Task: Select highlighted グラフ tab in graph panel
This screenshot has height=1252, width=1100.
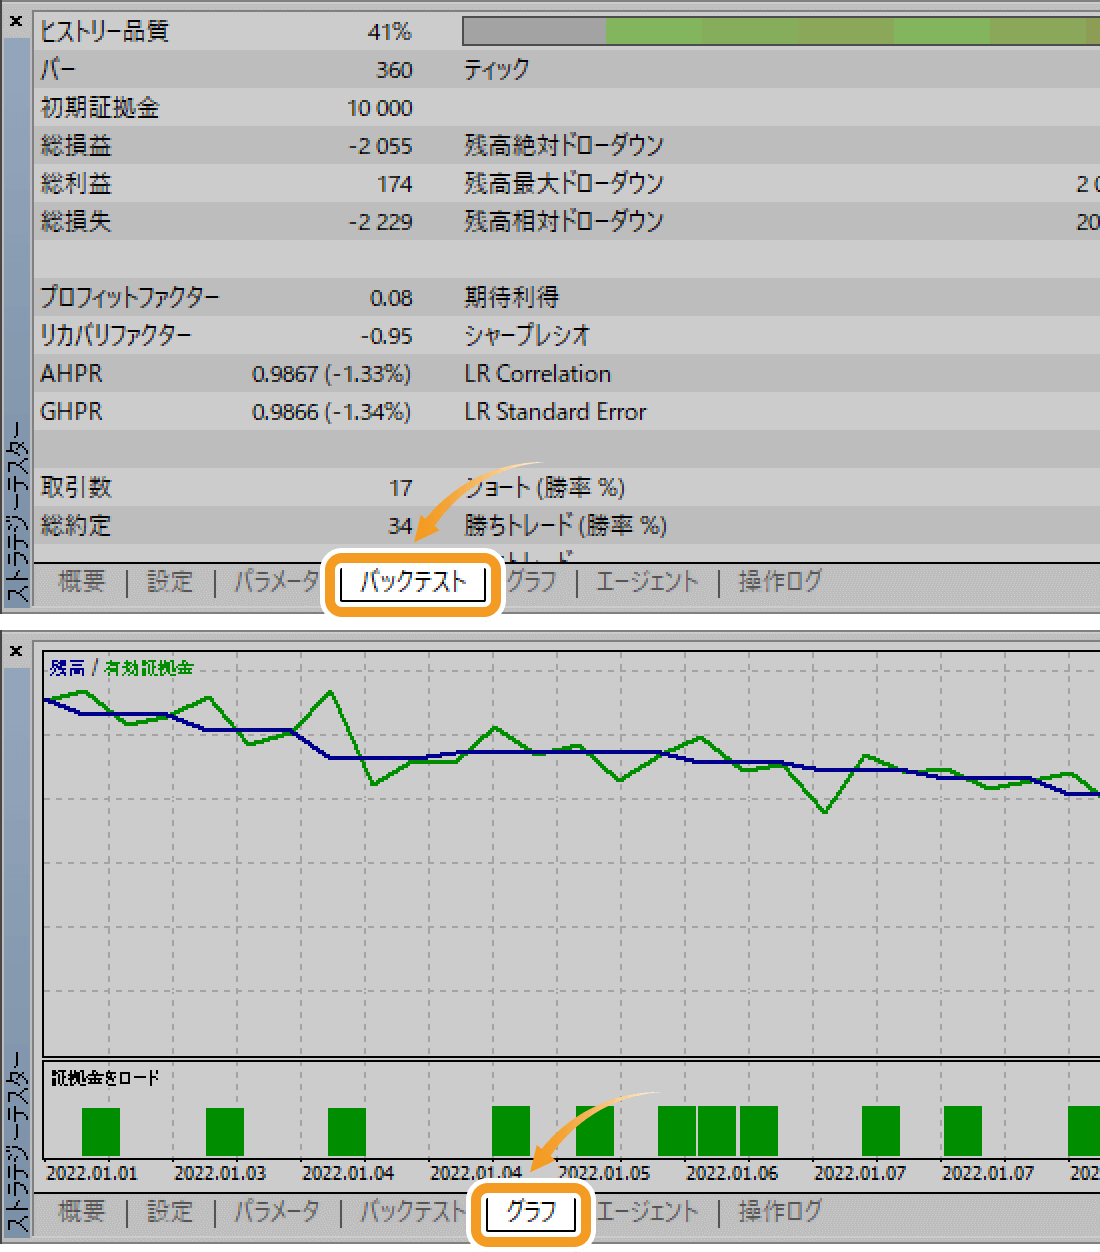Action: tap(531, 1212)
